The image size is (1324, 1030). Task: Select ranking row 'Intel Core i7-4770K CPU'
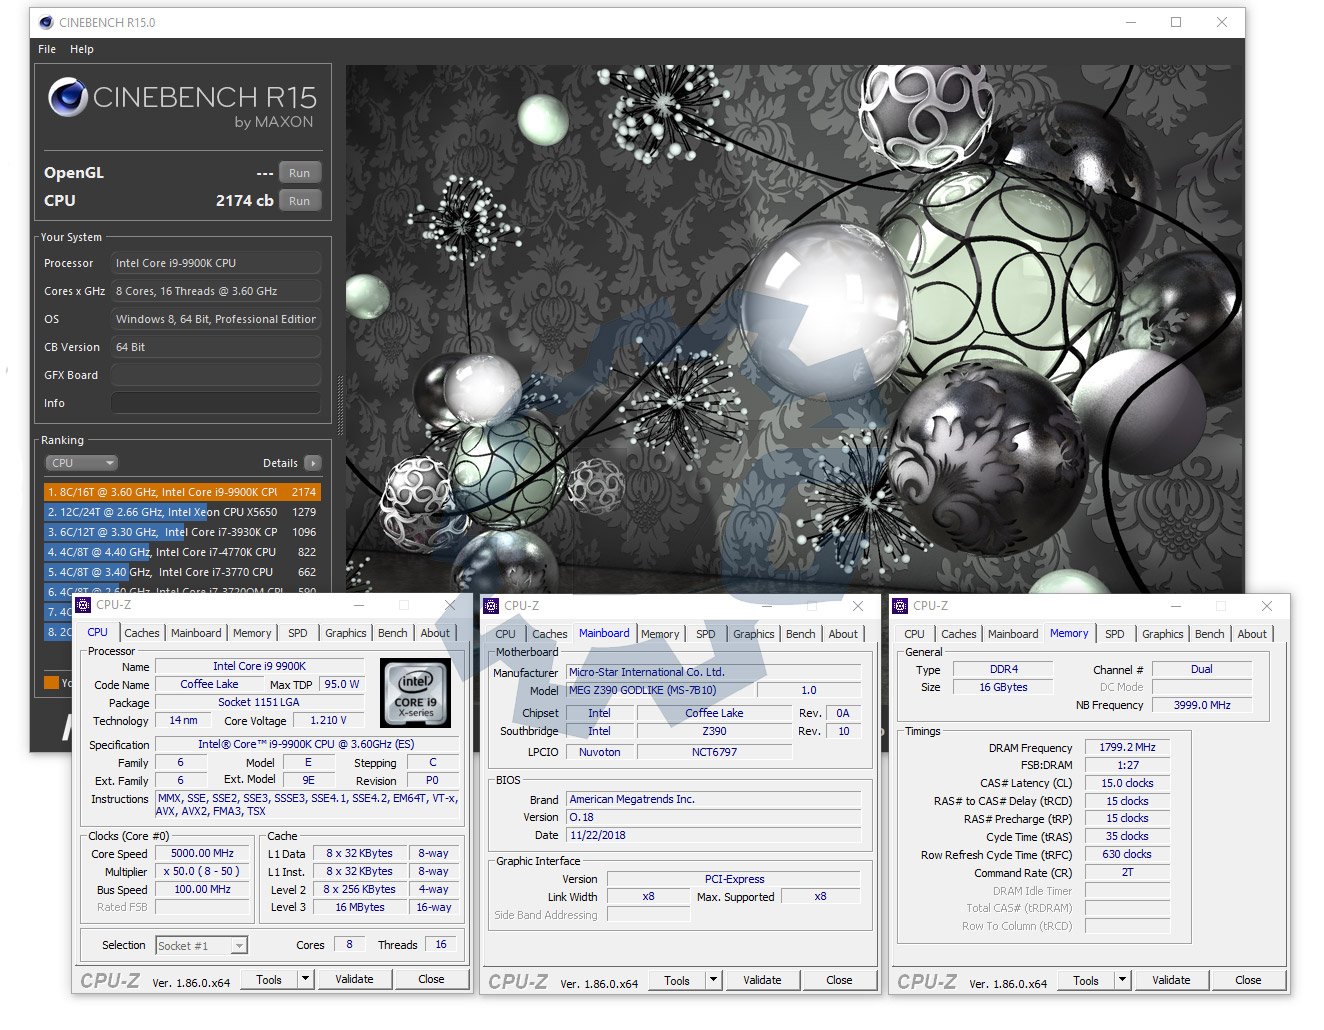click(182, 552)
